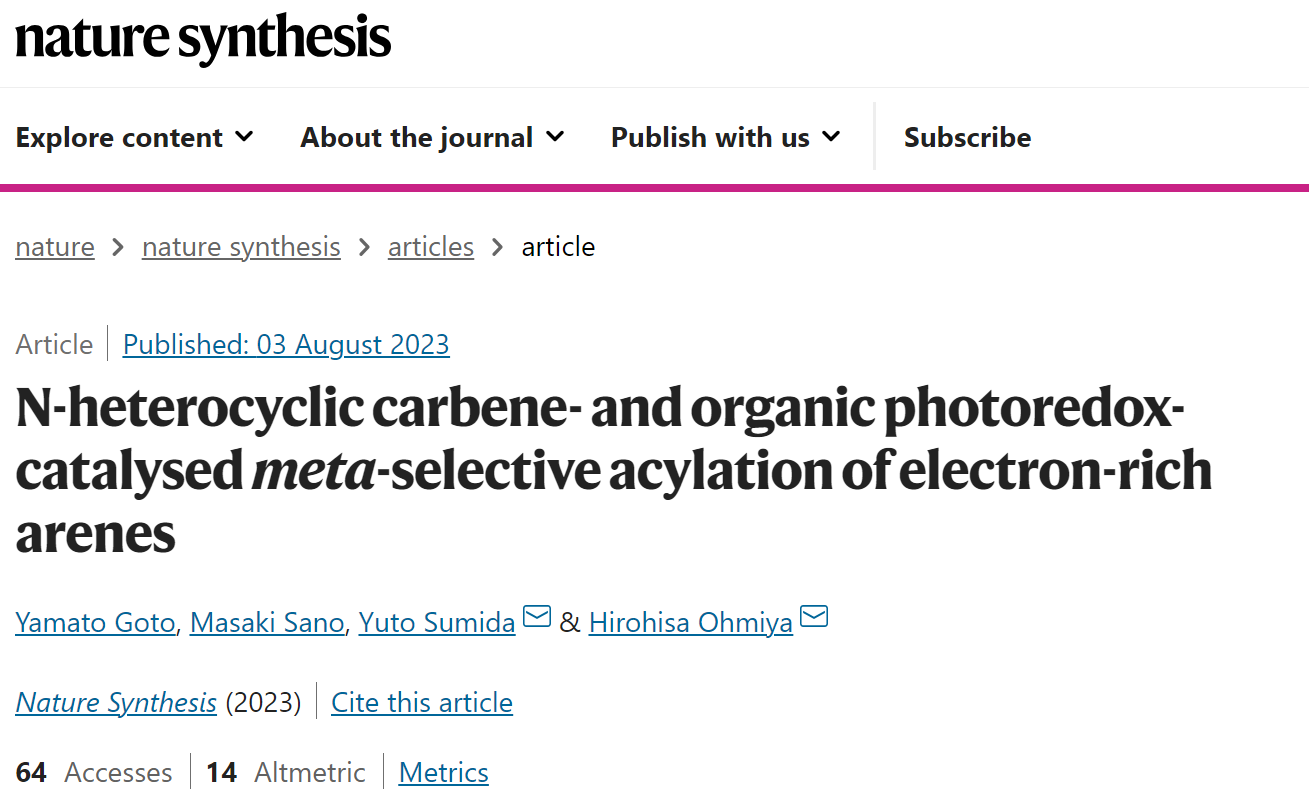The image size is (1309, 796).
Task: Open author Yamato Goto's profile
Action: 96,622
